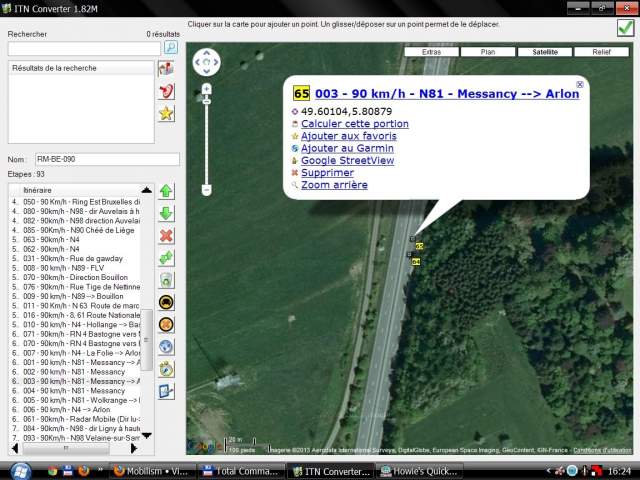Image resolution: width=640 pixels, height=480 pixels.
Task: Move selected step up with green arrow
Action: pyautogui.click(x=167, y=190)
